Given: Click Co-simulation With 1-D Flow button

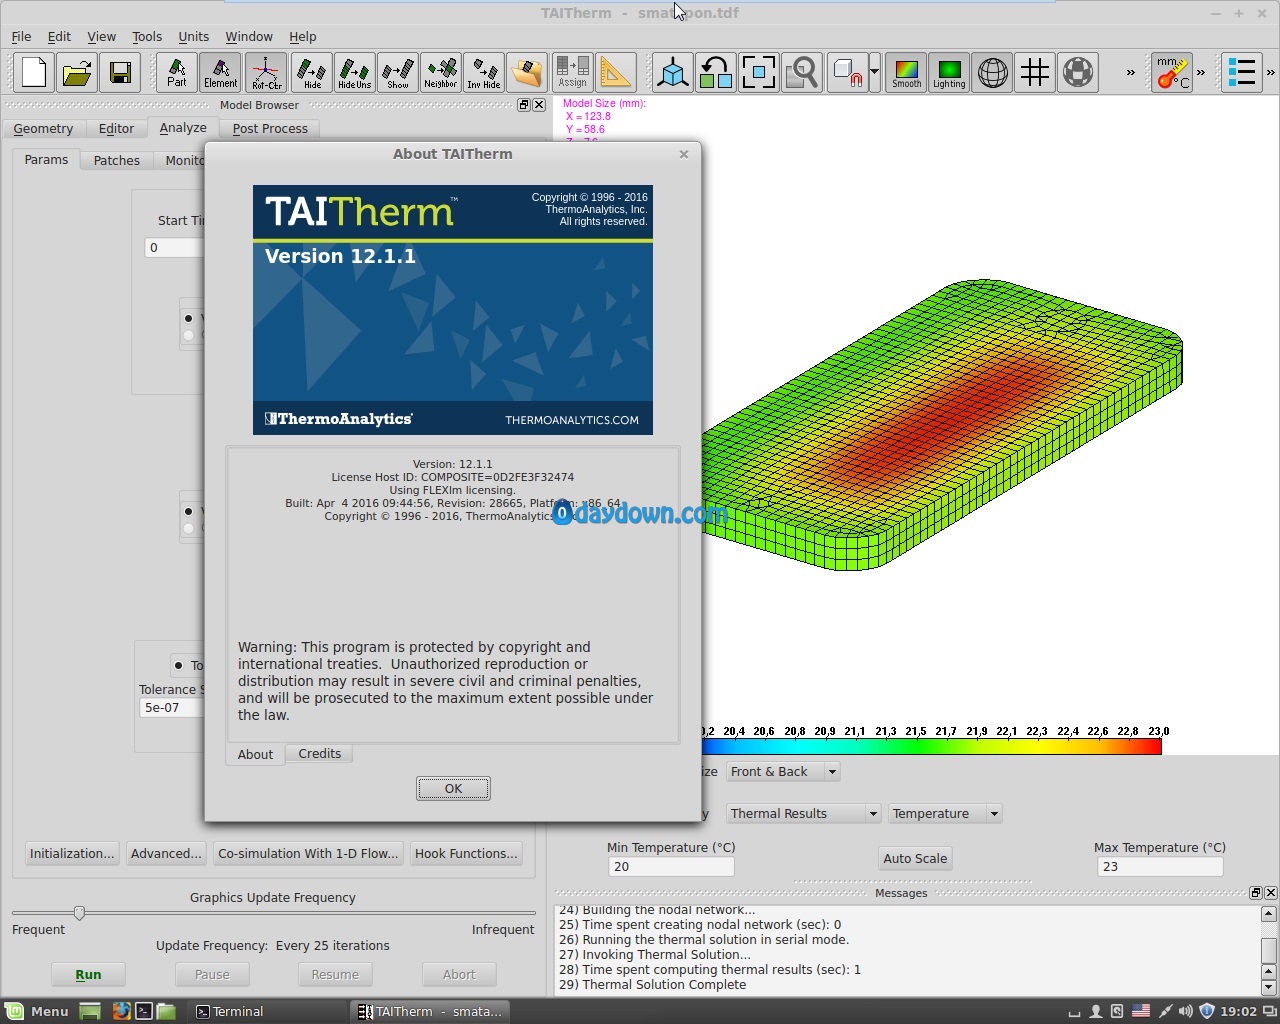Looking at the screenshot, I should tap(308, 853).
